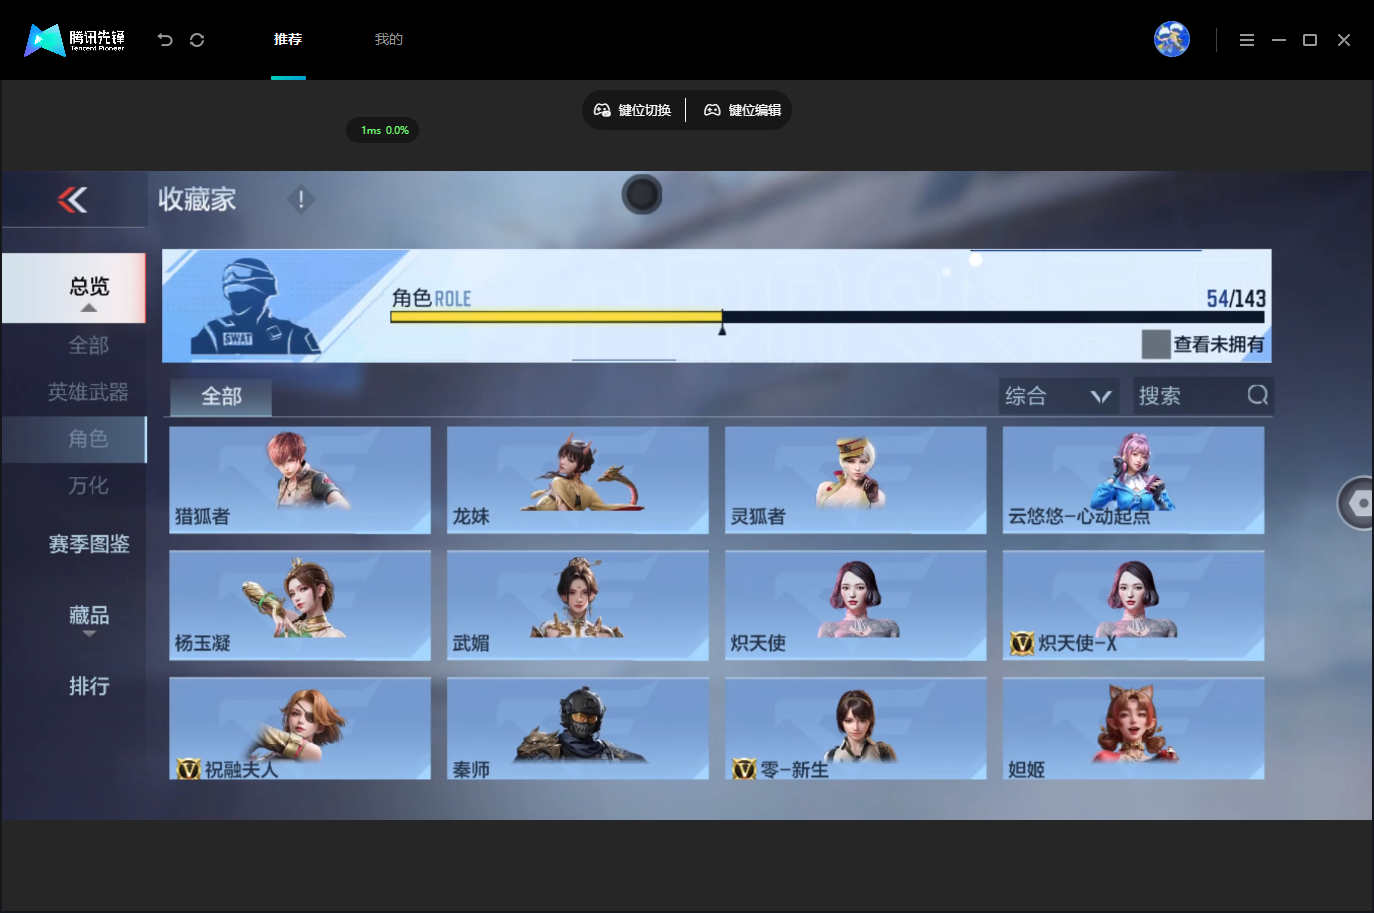The width and height of the screenshot is (1374, 913).
Task: Select the 武媚 character card
Action: point(578,605)
